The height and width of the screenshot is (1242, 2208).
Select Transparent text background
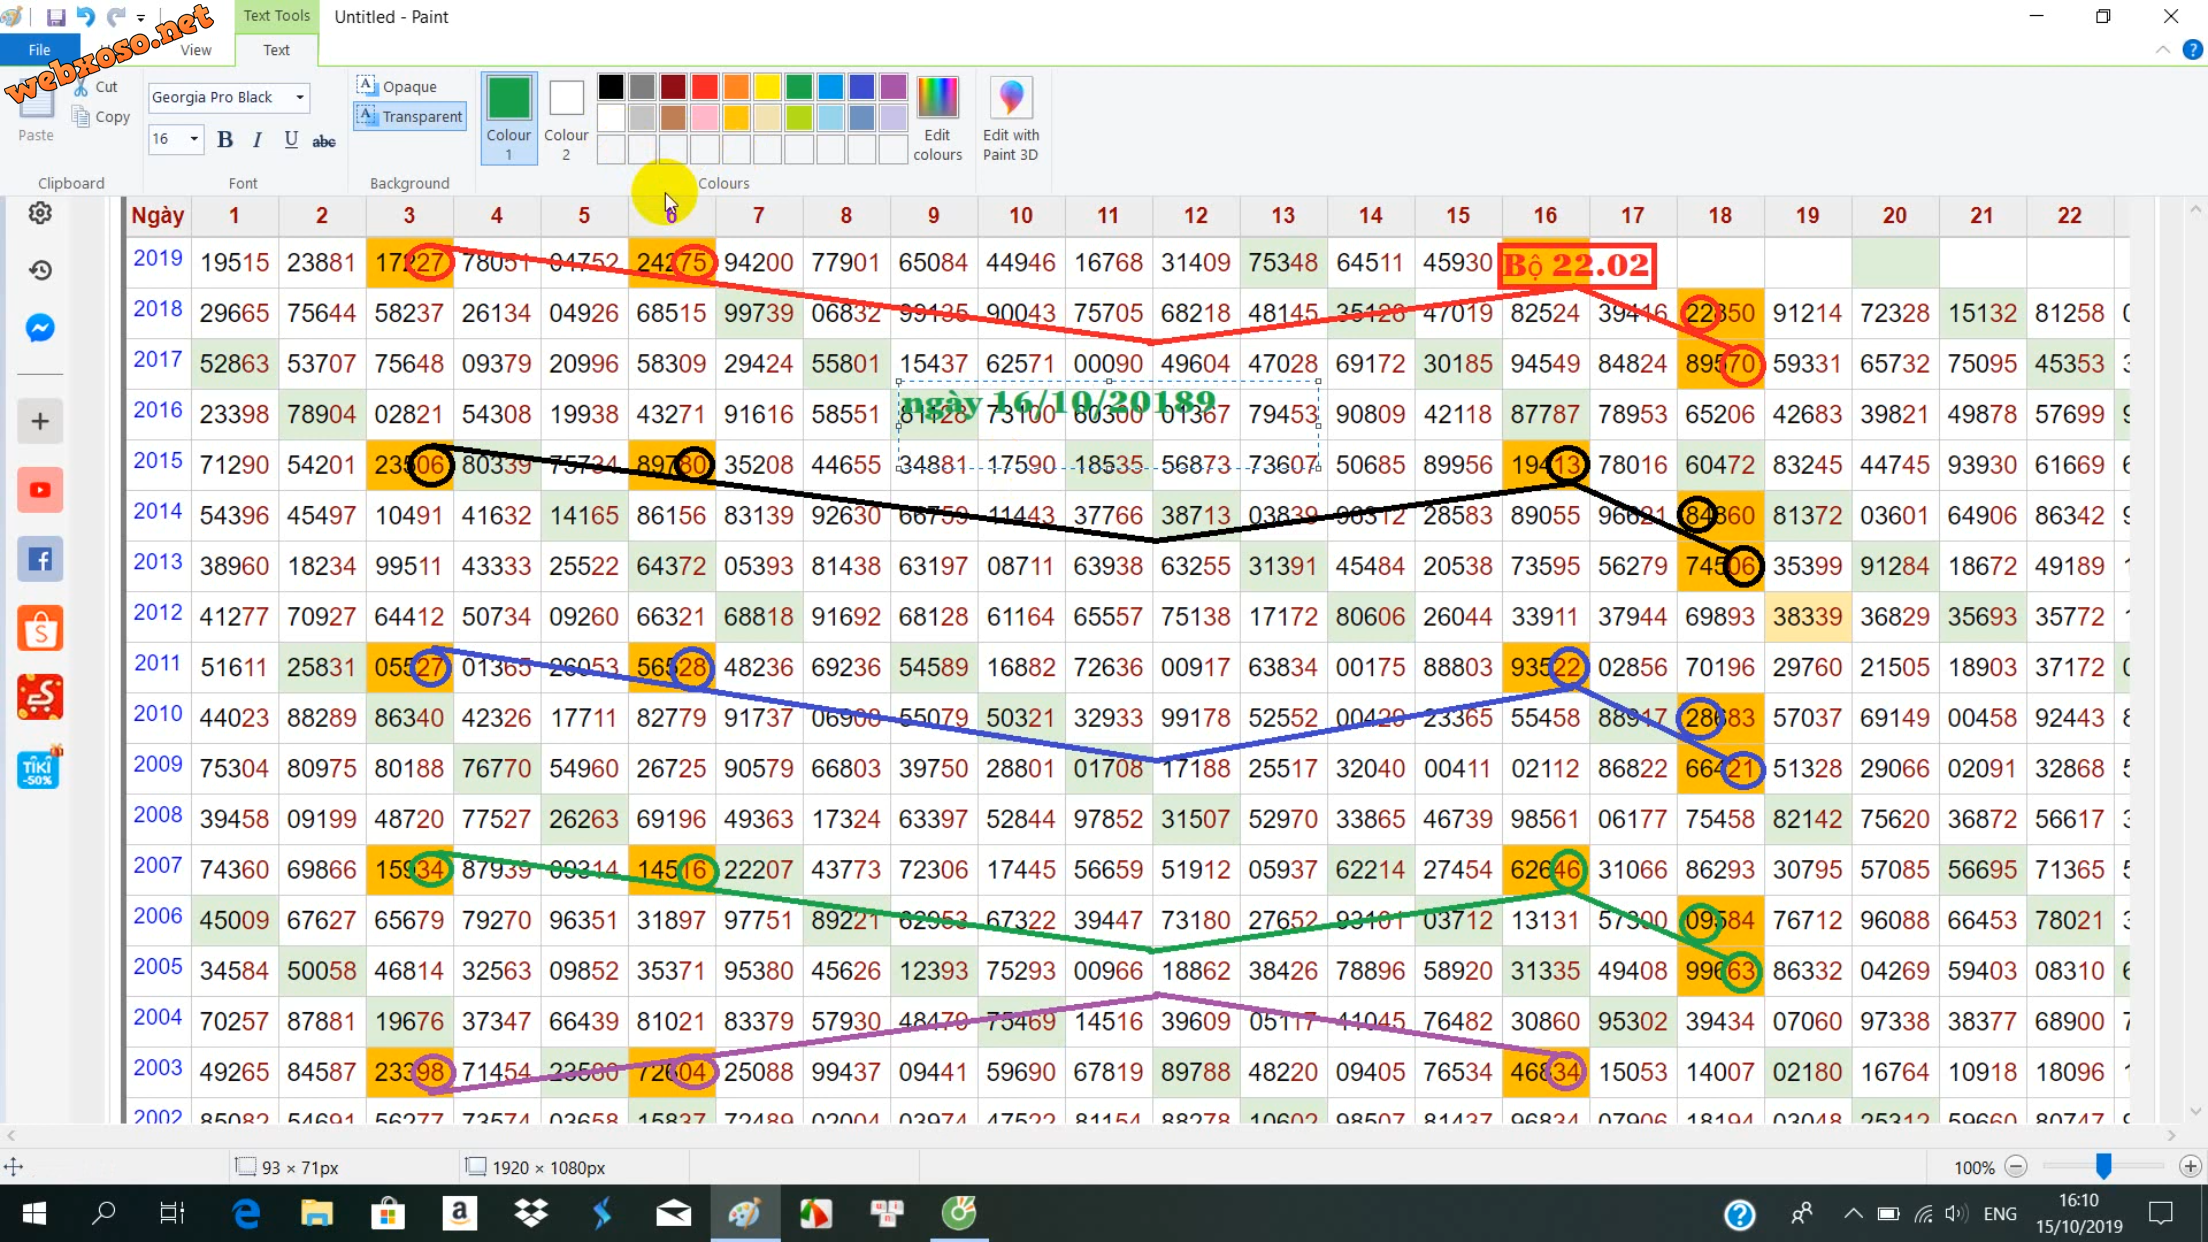pyautogui.click(x=410, y=117)
